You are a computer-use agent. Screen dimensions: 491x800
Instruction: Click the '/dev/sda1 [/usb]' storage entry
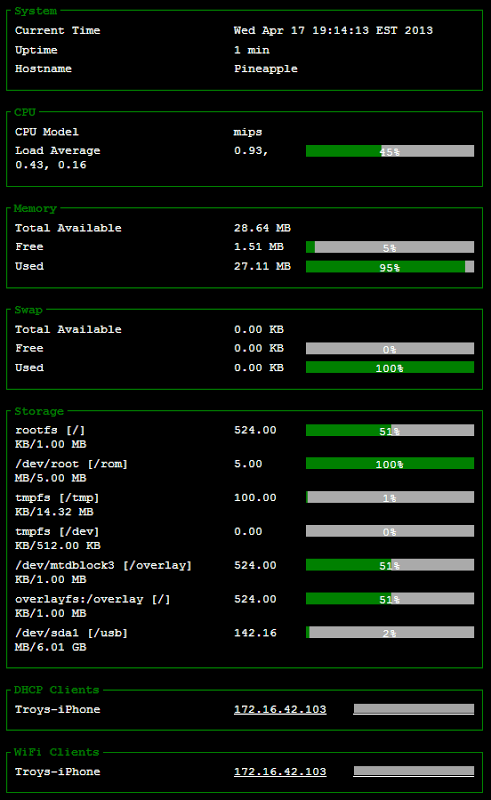tap(71, 633)
